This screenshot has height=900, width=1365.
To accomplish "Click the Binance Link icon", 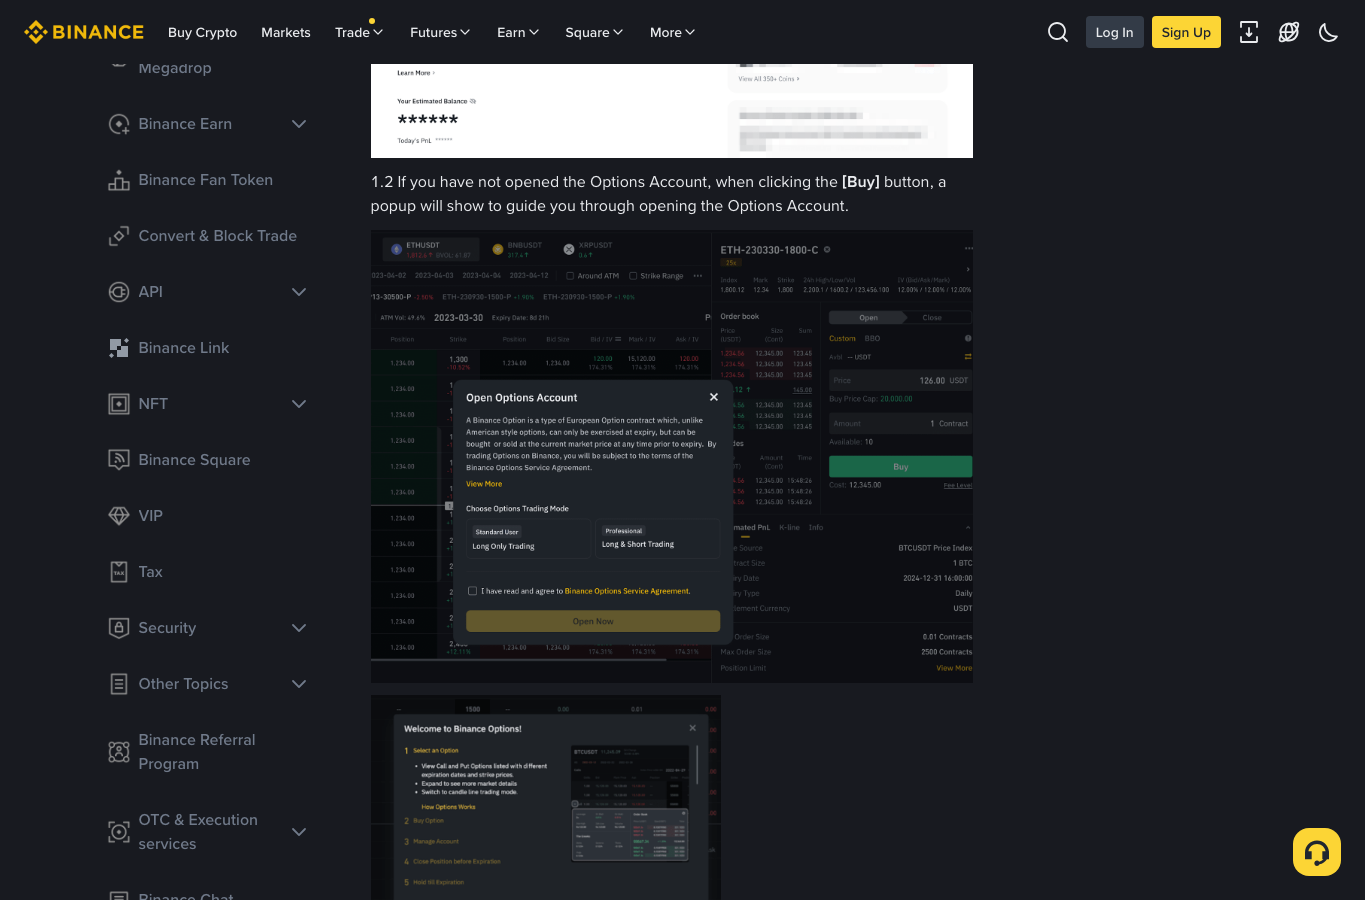I will pos(119,348).
